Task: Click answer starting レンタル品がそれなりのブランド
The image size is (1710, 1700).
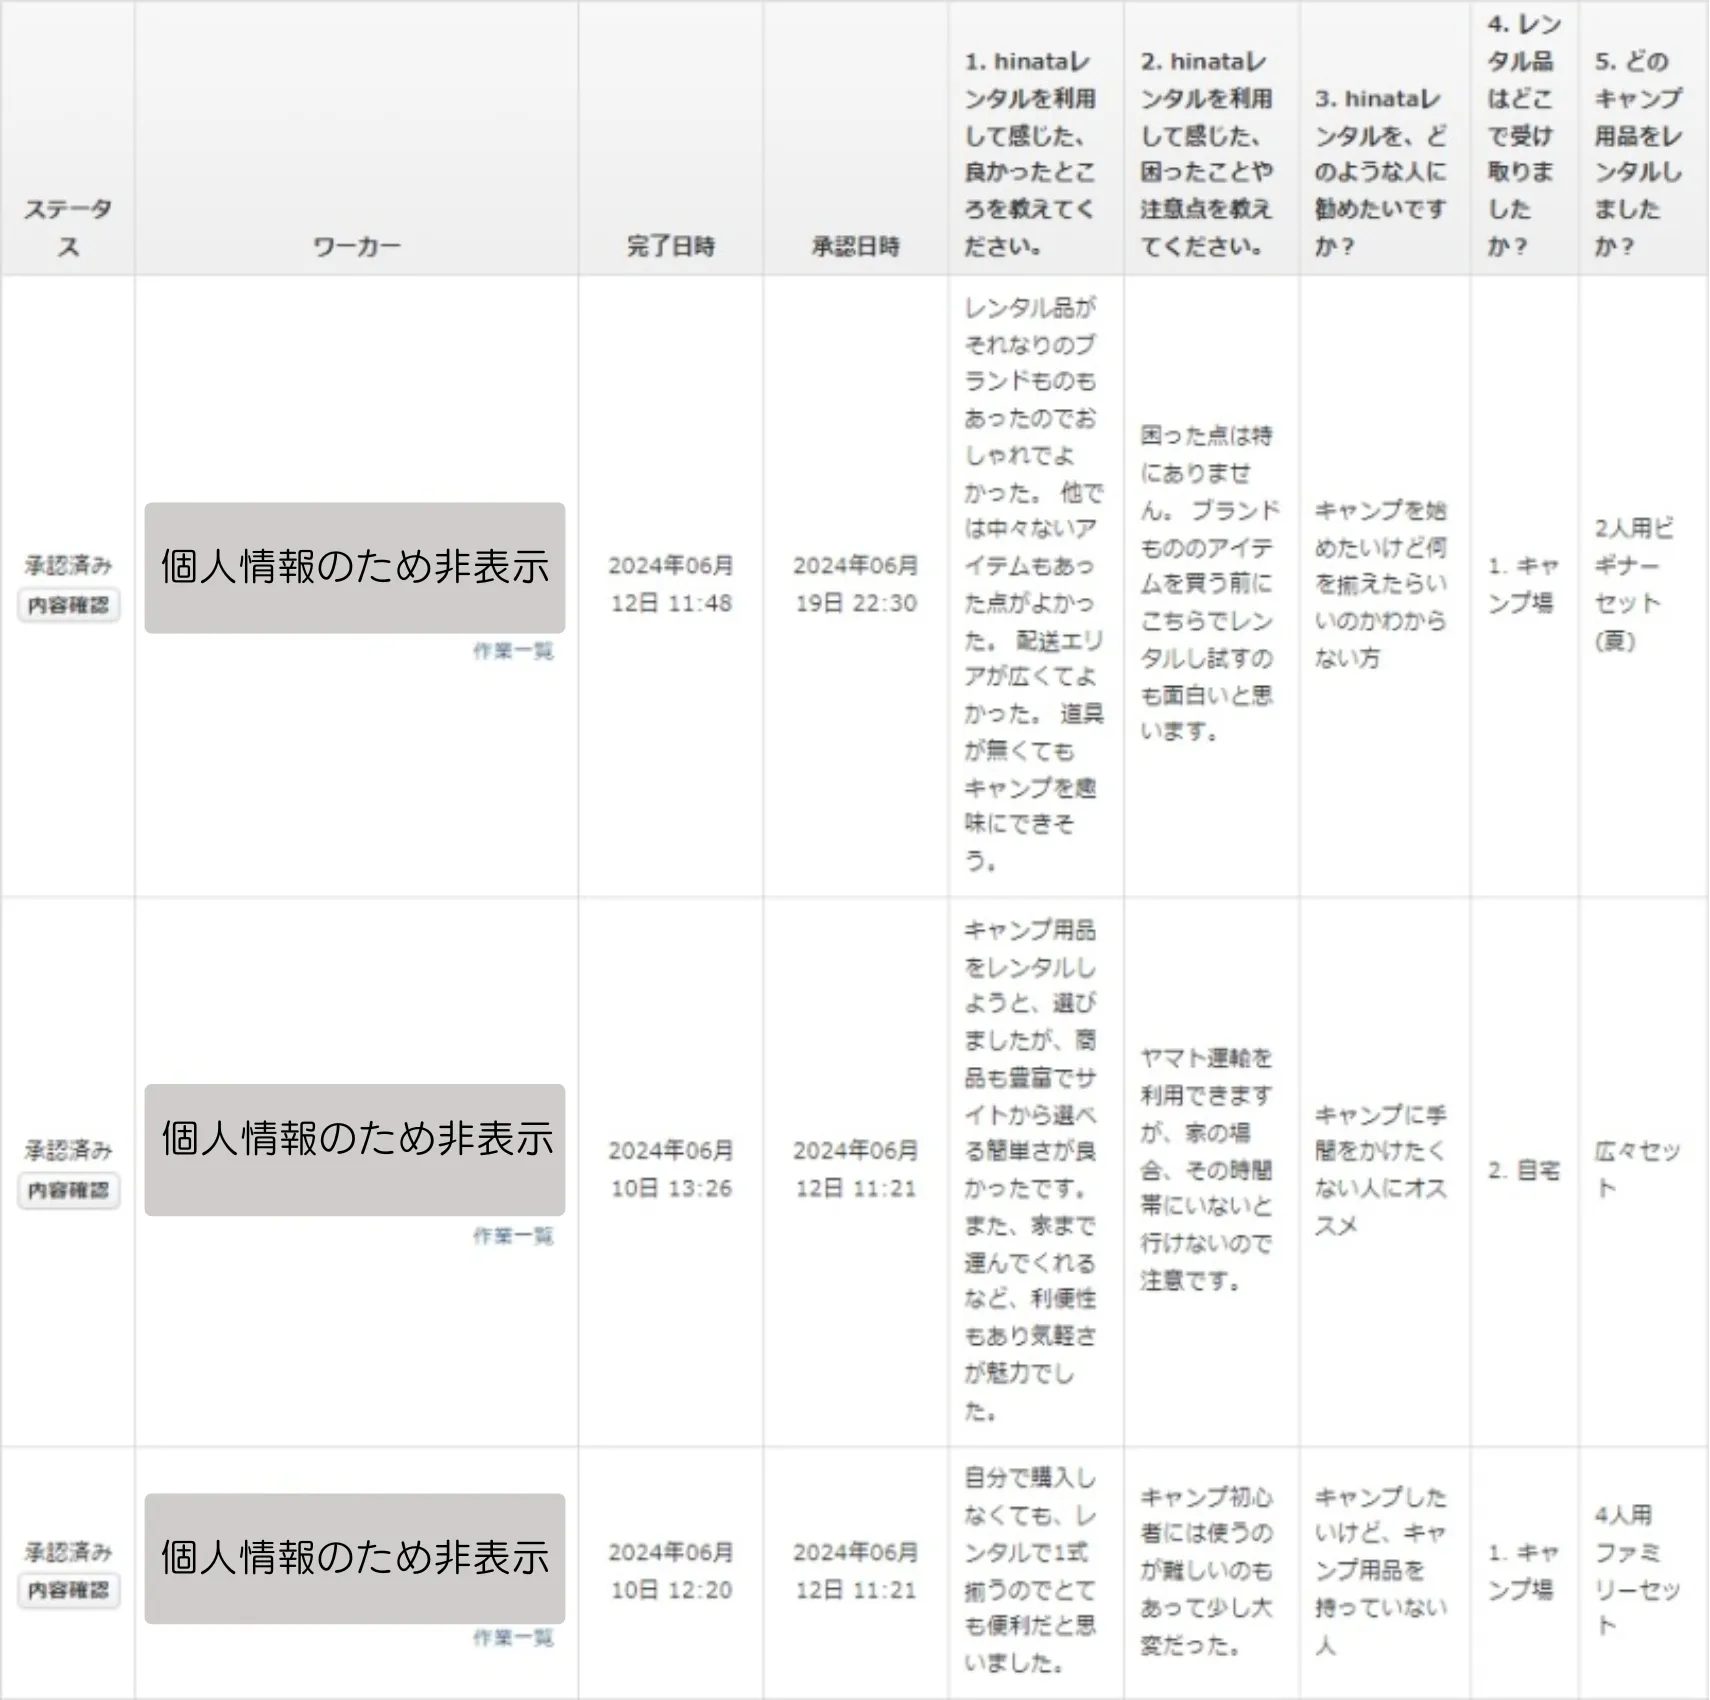Action: (x=1033, y=584)
